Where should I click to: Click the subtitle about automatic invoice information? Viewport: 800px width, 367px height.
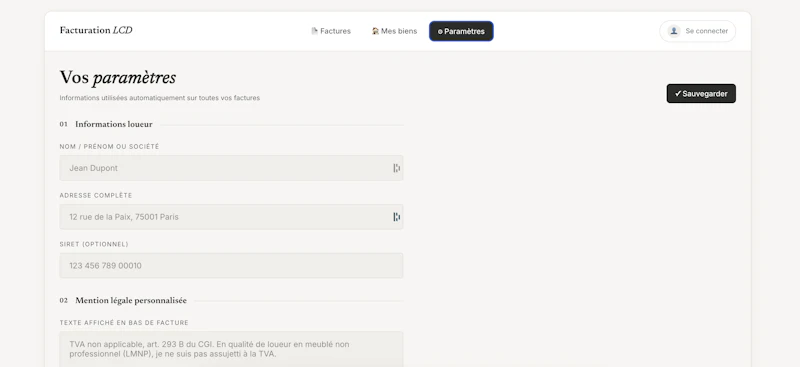pos(160,98)
